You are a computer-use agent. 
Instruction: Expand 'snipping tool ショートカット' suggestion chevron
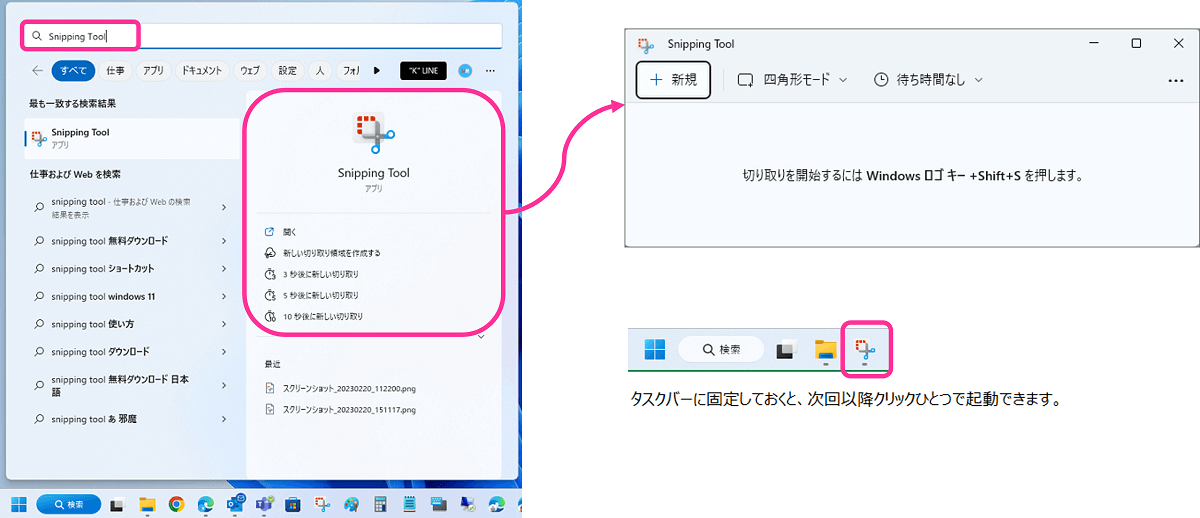pyautogui.click(x=223, y=268)
